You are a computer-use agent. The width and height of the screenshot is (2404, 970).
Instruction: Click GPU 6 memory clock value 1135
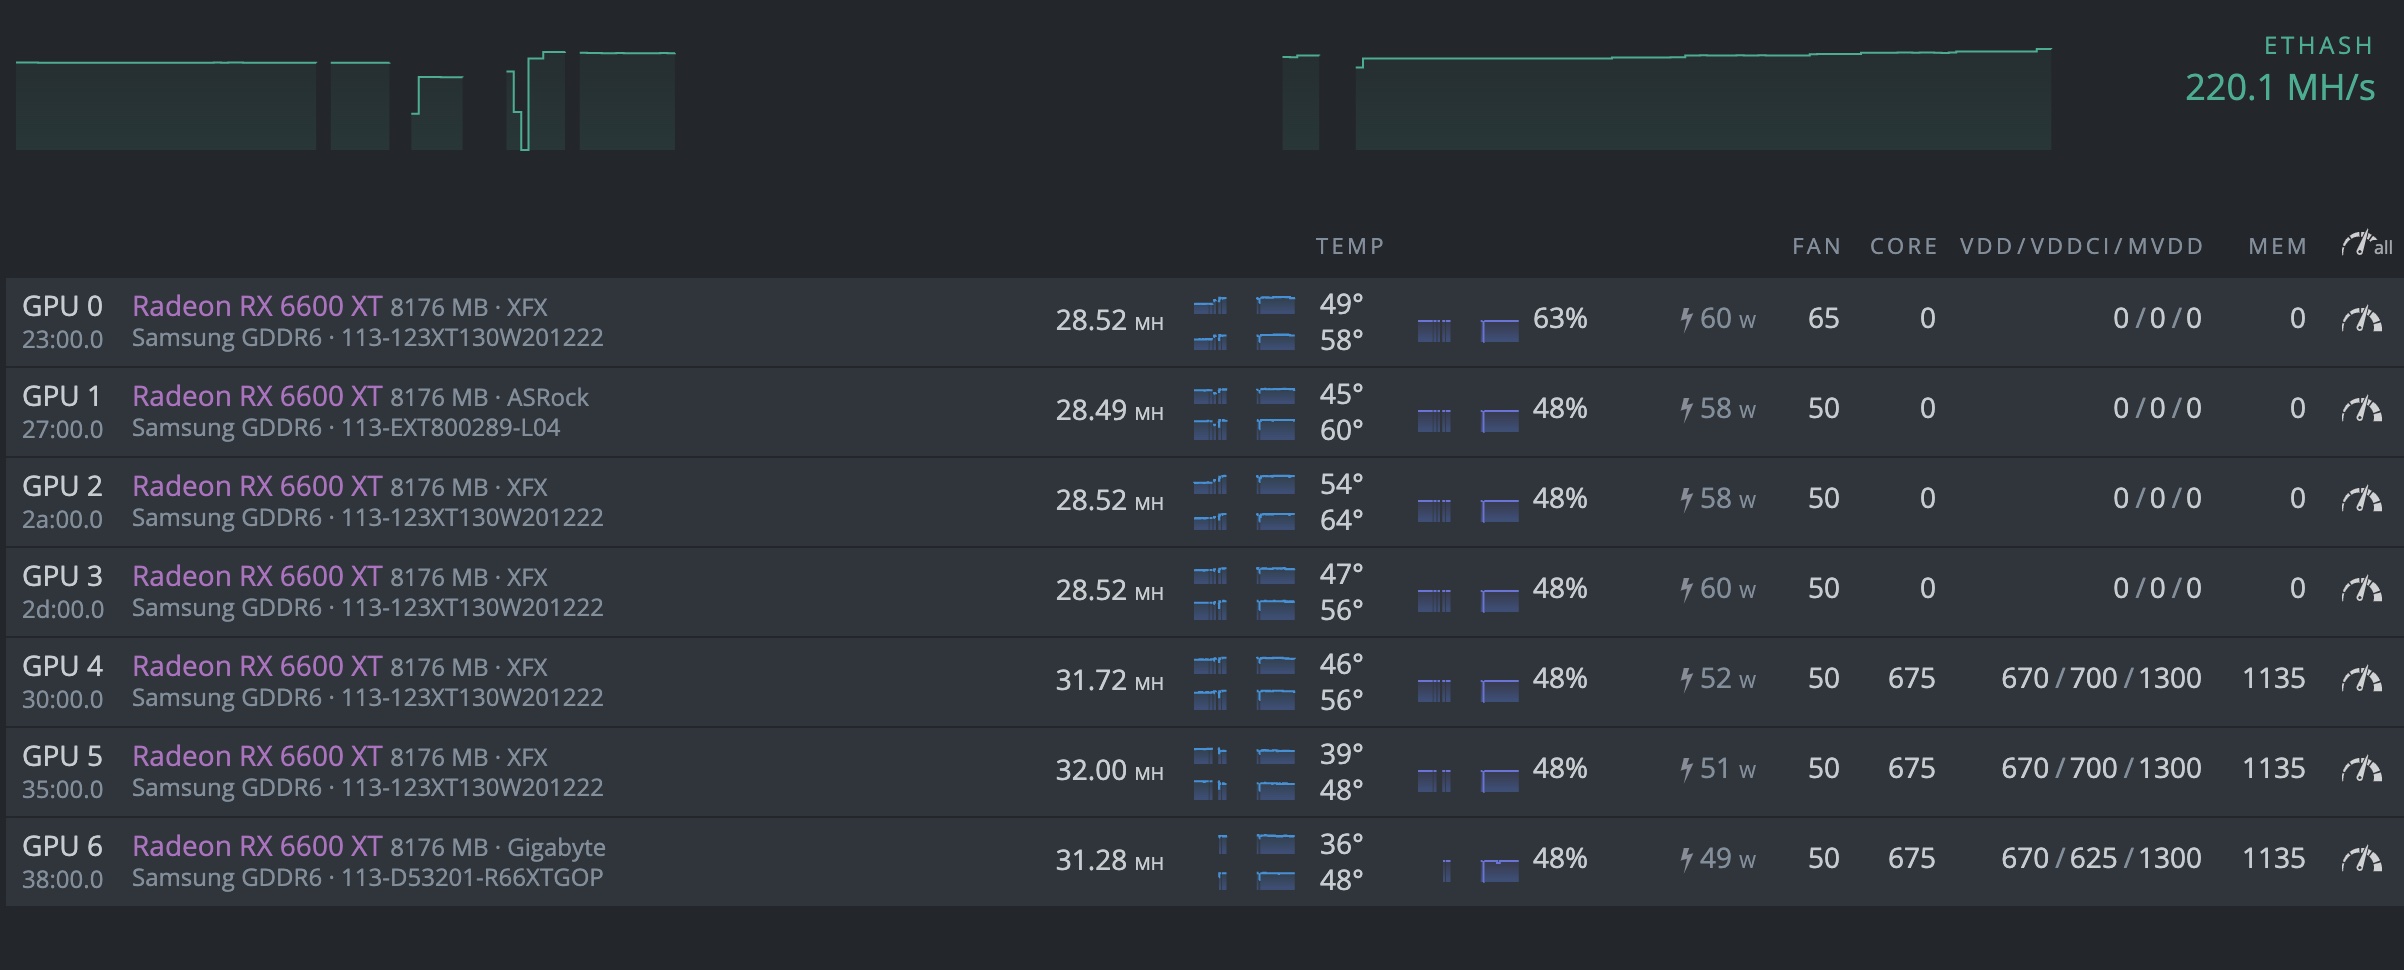point(2273,859)
